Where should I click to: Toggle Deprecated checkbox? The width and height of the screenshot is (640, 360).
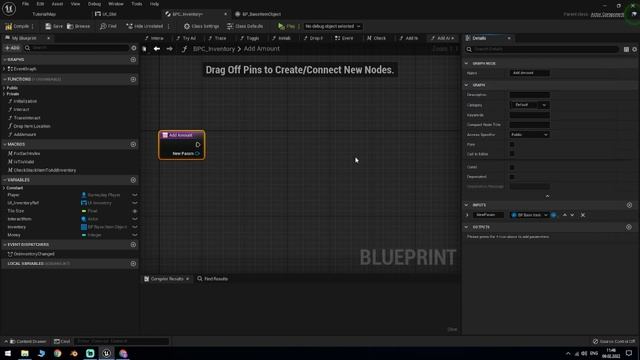512,177
